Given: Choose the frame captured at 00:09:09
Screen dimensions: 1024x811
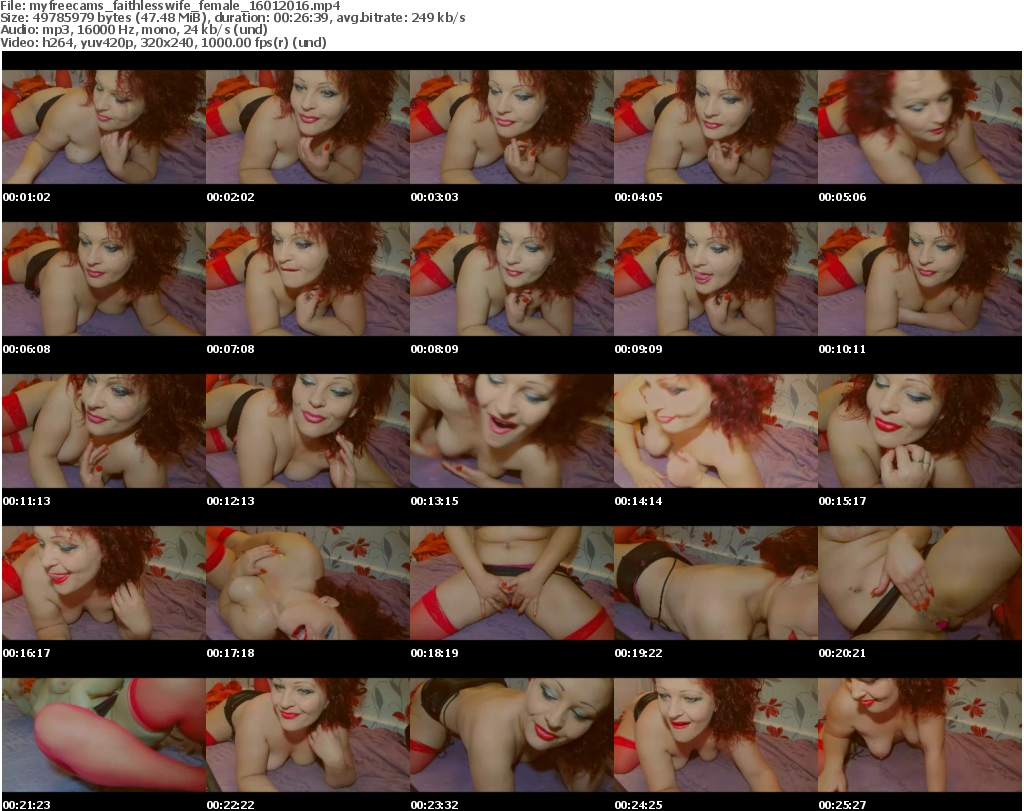Looking at the screenshot, I should pyautogui.click(x=716, y=279).
